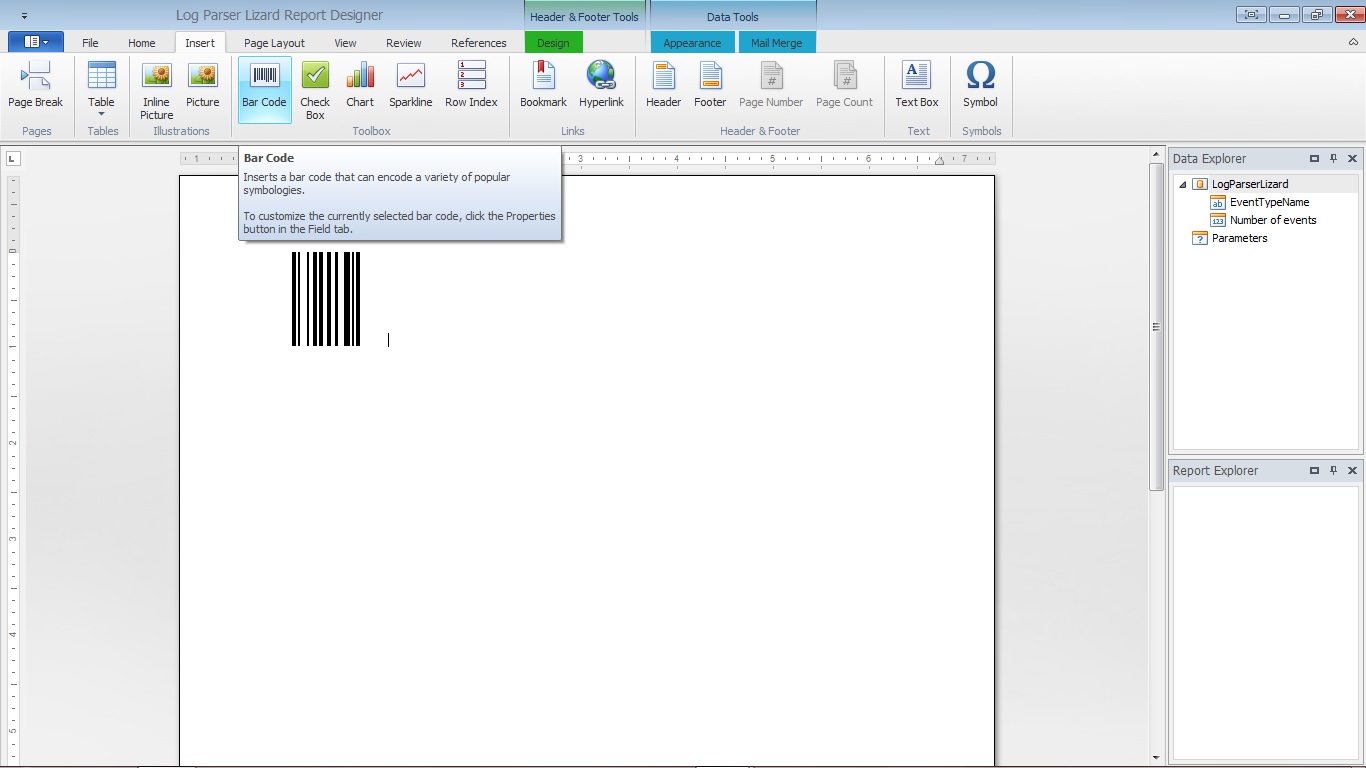Click the Page Count ribbon button
The width and height of the screenshot is (1366, 768).
click(x=844, y=85)
